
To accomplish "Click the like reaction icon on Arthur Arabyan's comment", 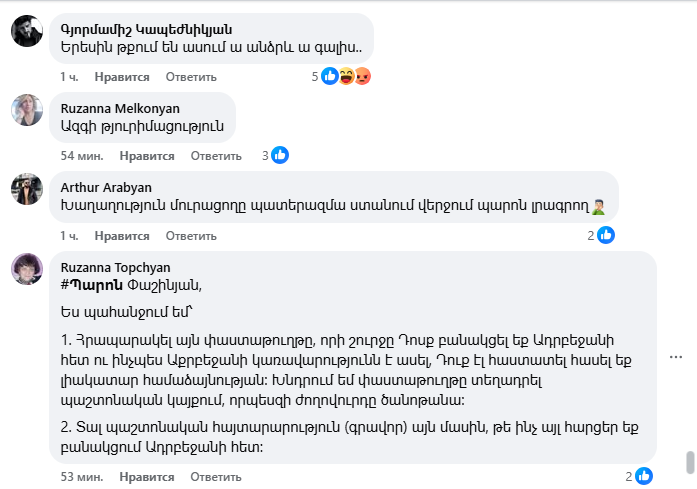I will (605, 235).
